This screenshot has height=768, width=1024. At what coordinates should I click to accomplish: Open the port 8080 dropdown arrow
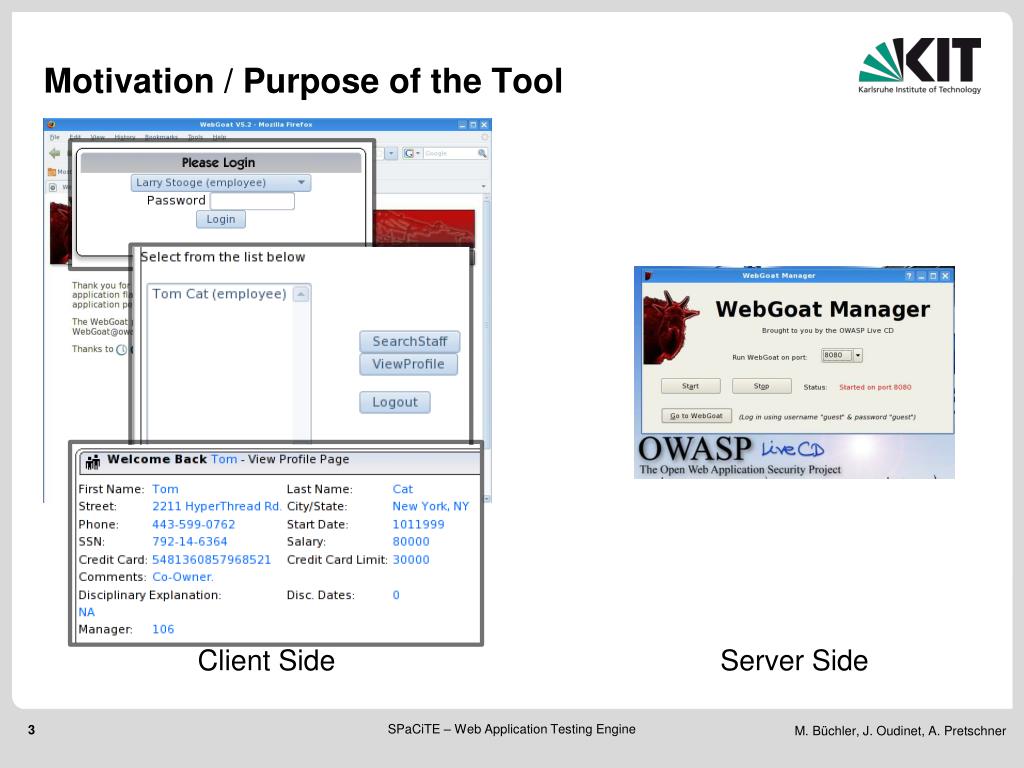858,356
